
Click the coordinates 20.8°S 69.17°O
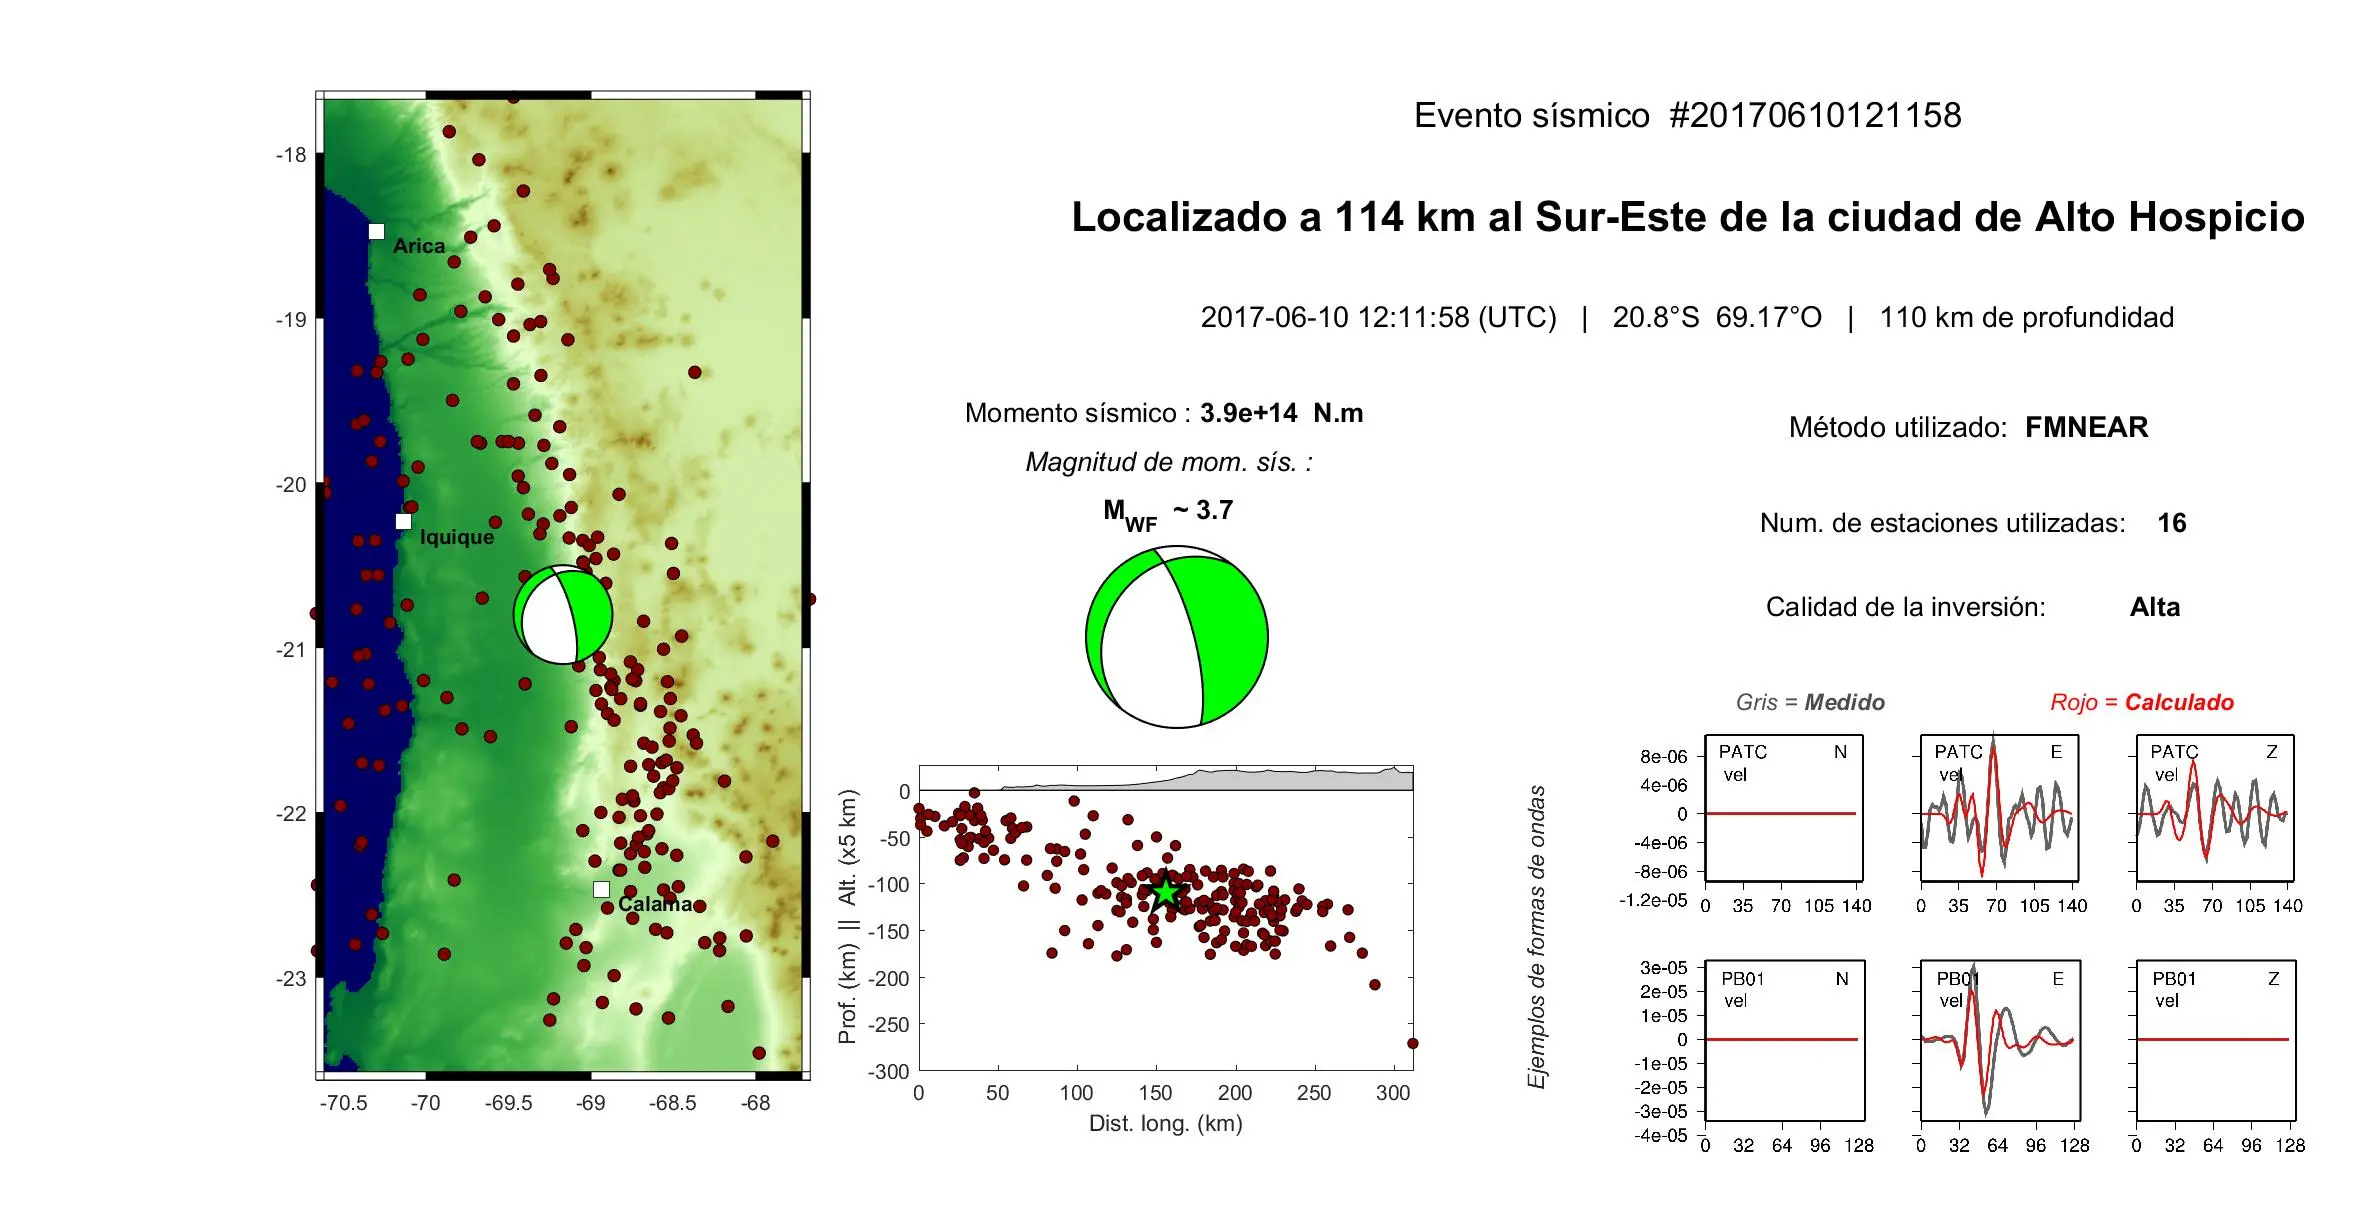tap(1717, 317)
